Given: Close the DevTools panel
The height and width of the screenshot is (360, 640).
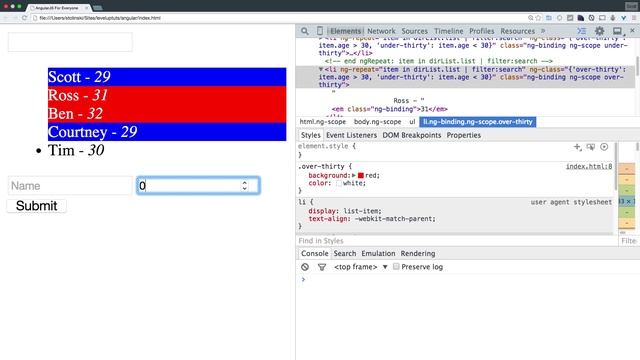Looking at the screenshot, I should (x=633, y=31).
